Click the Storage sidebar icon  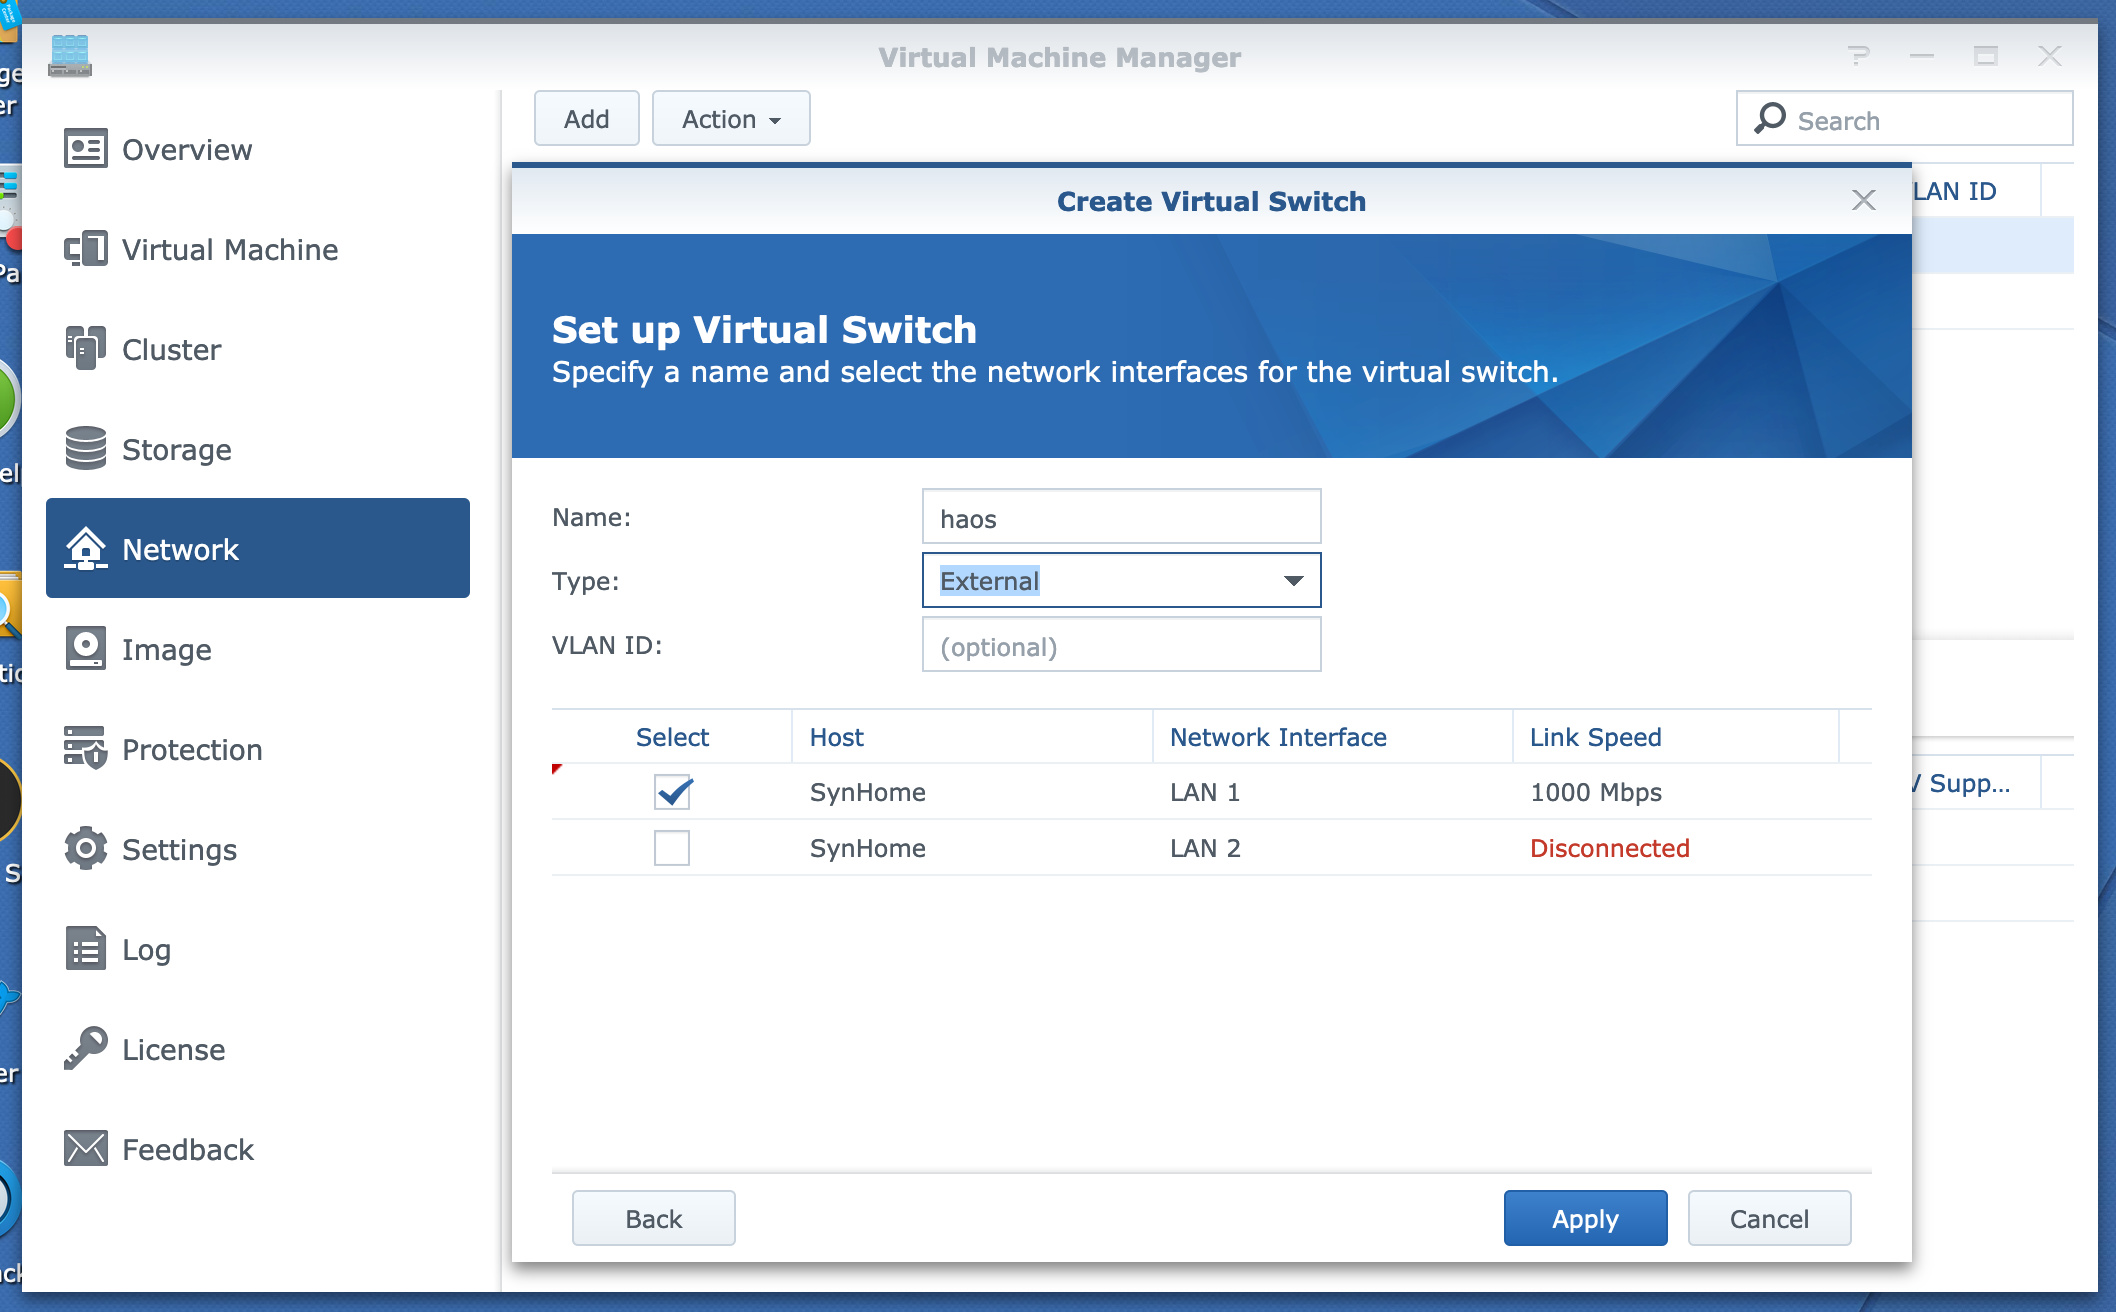[x=85, y=449]
